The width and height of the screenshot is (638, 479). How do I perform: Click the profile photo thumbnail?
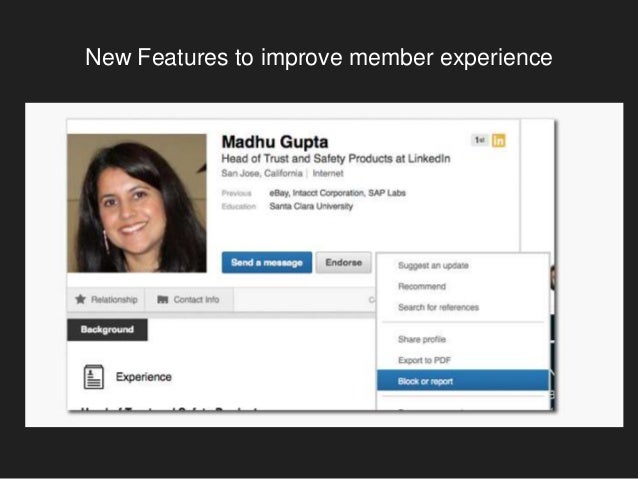click(137, 203)
